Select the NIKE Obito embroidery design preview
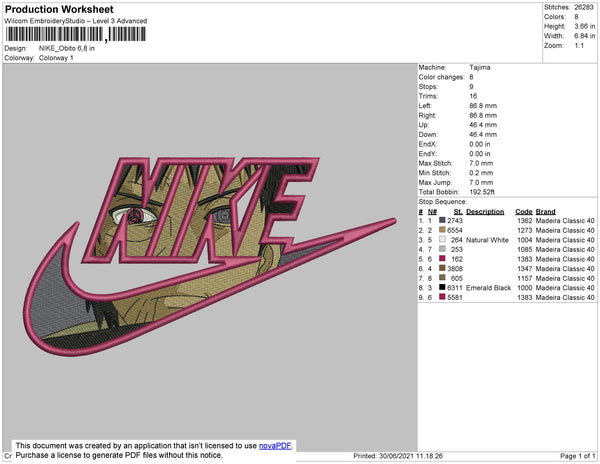600x464 pixels. pos(209,256)
